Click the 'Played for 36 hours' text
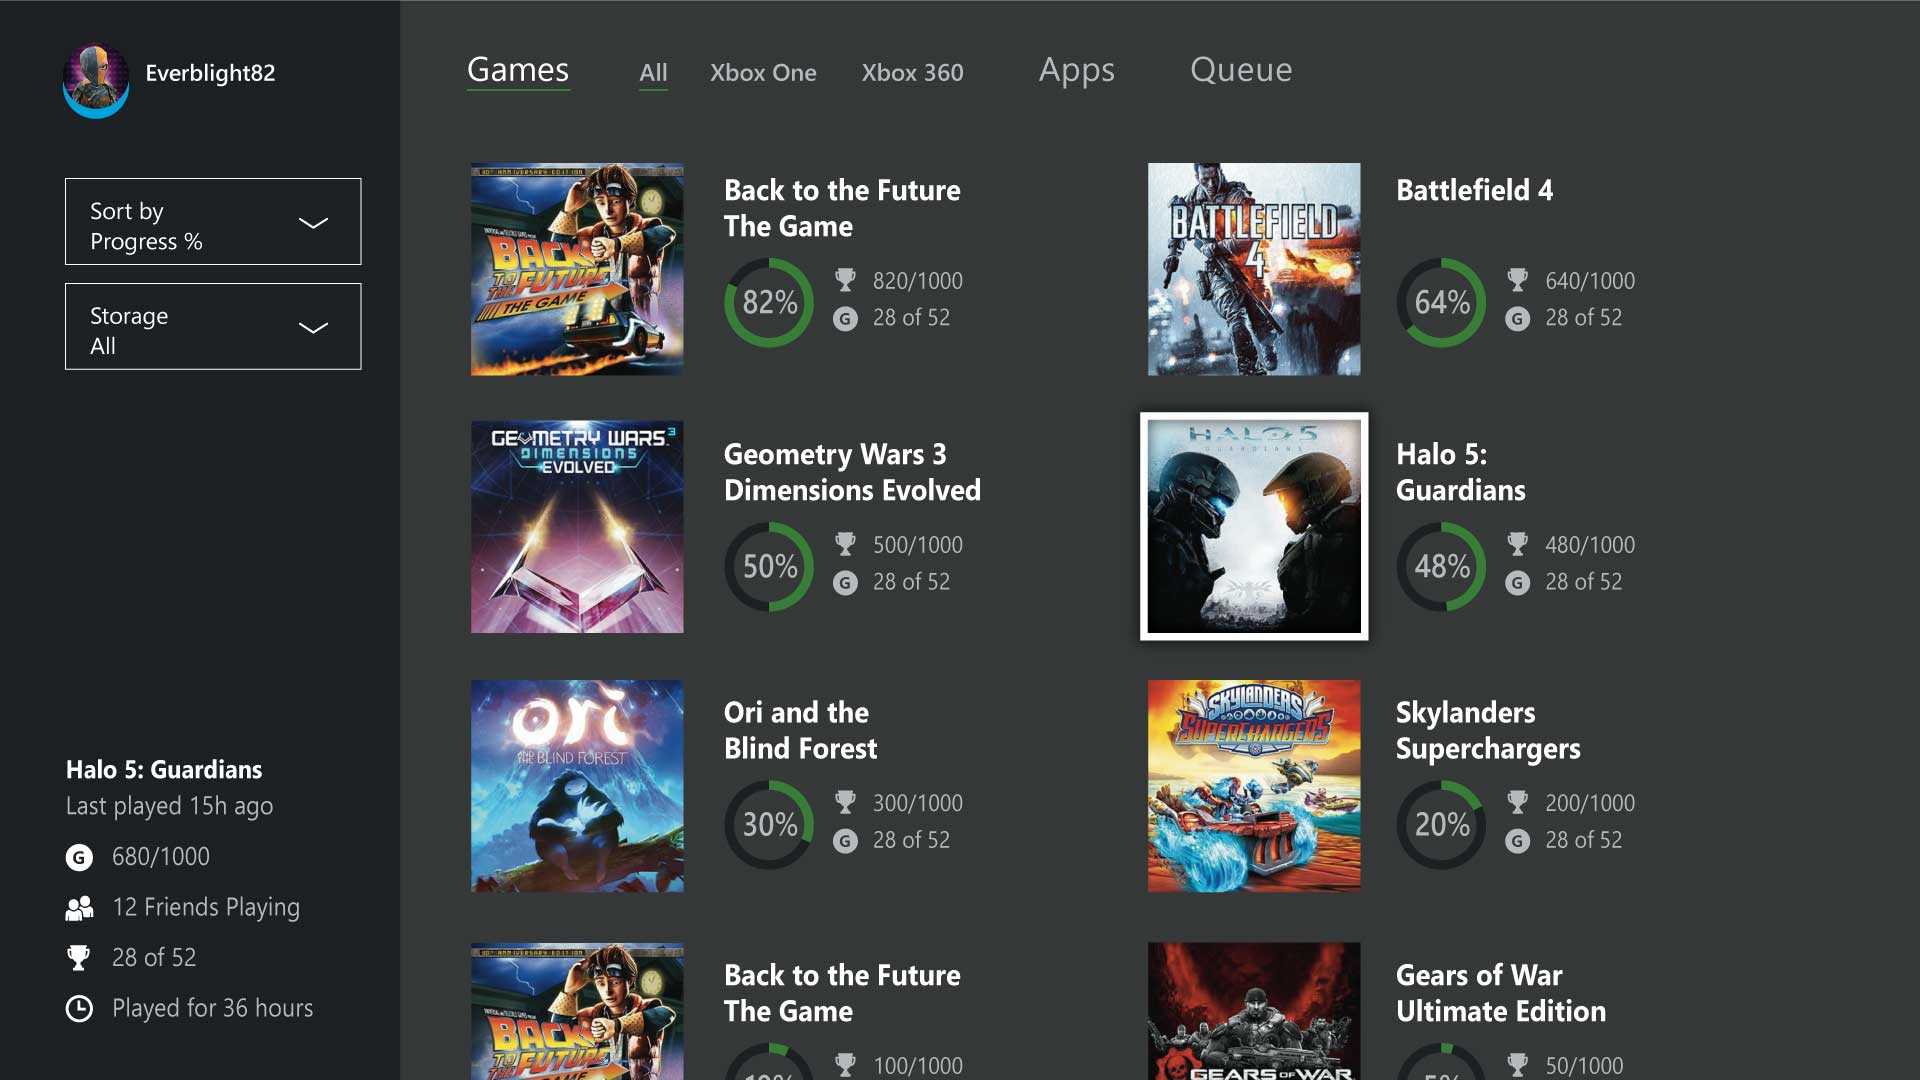1920x1080 pixels. click(x=212, y=1008)
